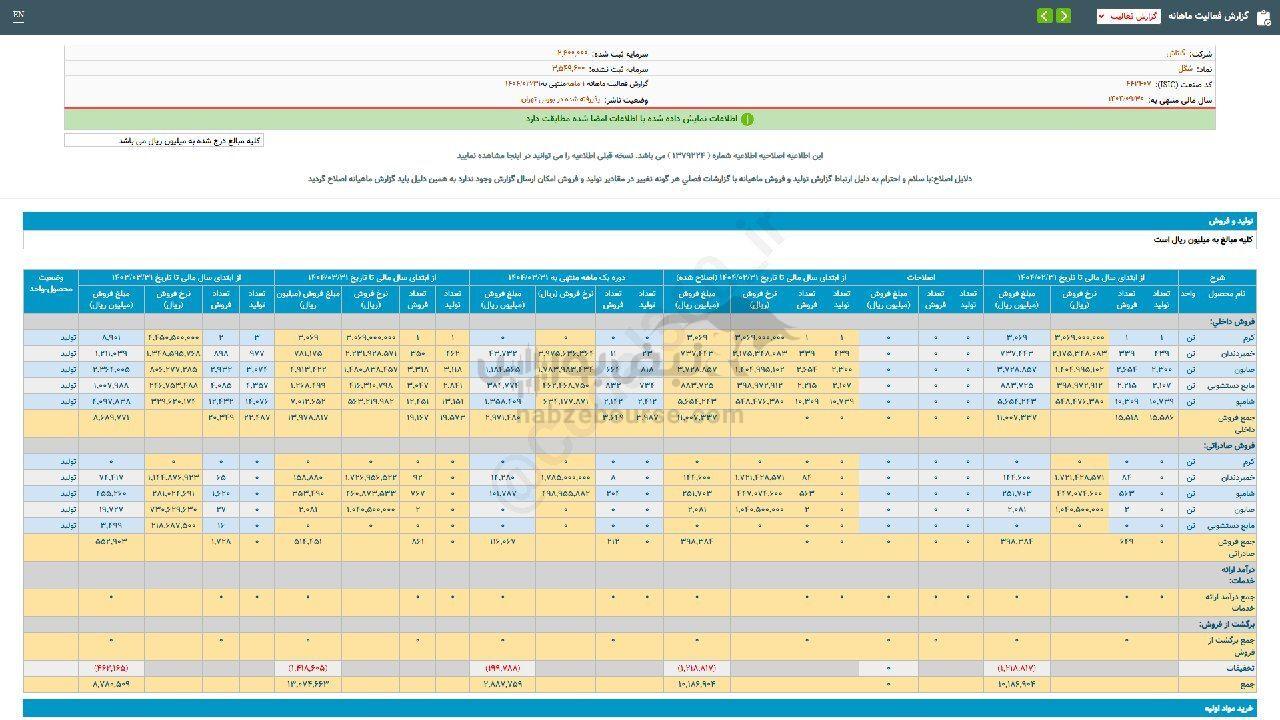Click خمیردندان in the domestic sales rows

pyautogui.click(x=1237, y=352)
